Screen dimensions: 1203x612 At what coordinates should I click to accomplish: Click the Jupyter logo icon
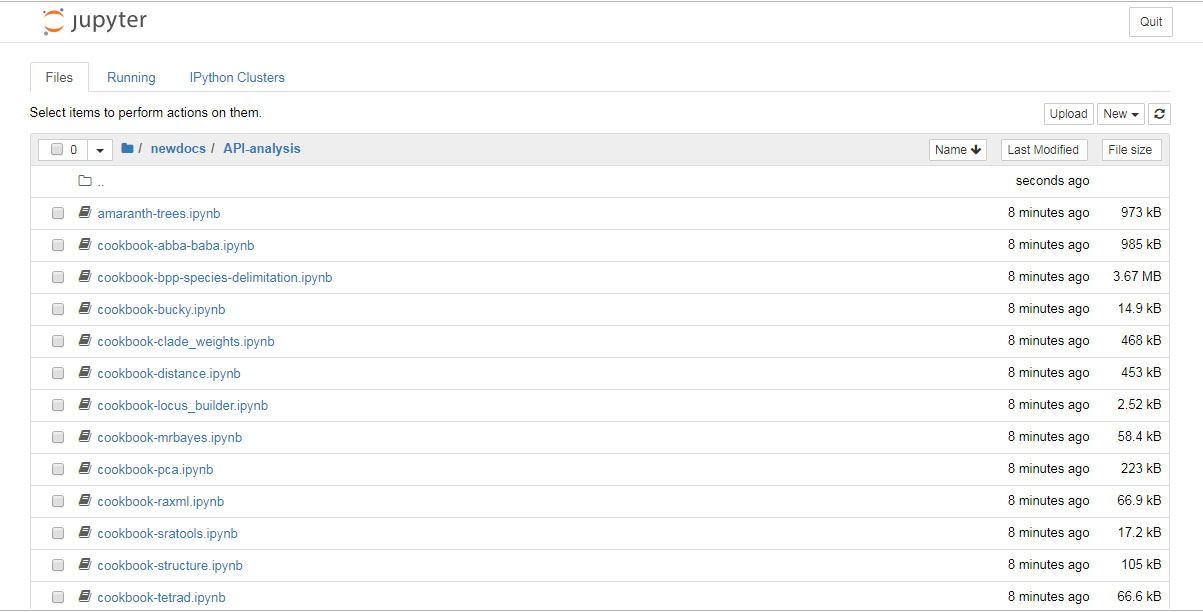click(x=53, y=22)
